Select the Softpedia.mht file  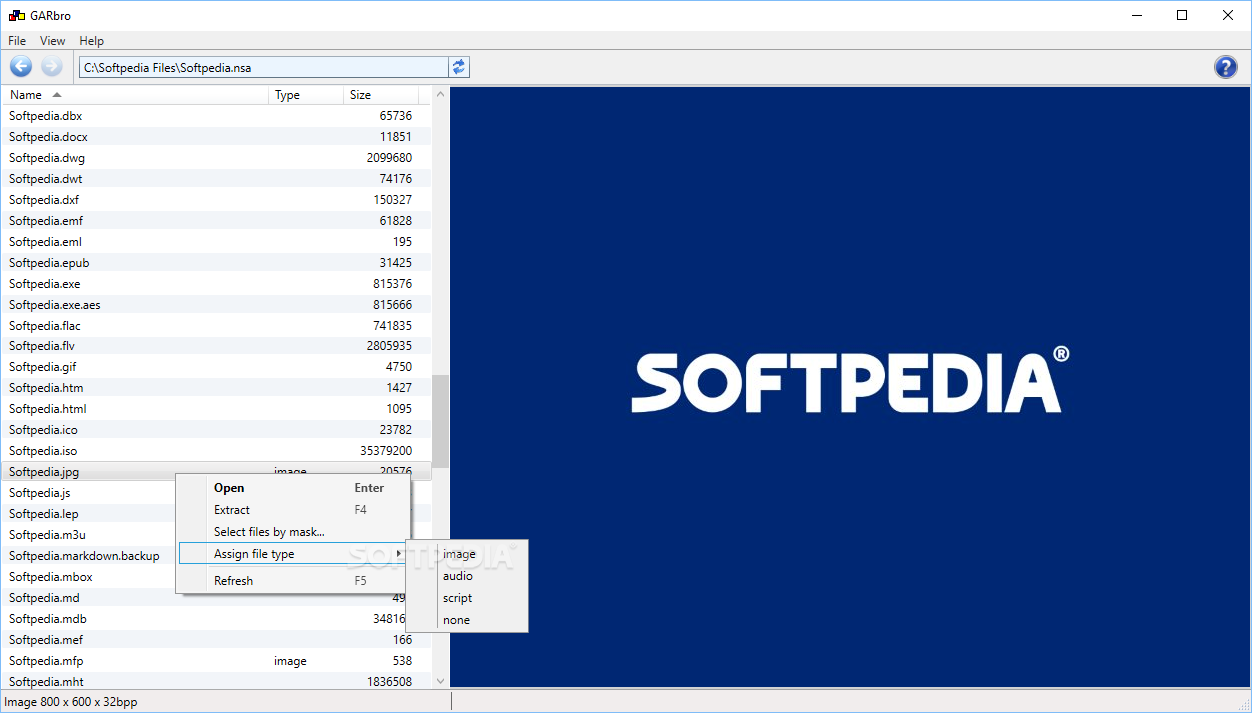217,682
